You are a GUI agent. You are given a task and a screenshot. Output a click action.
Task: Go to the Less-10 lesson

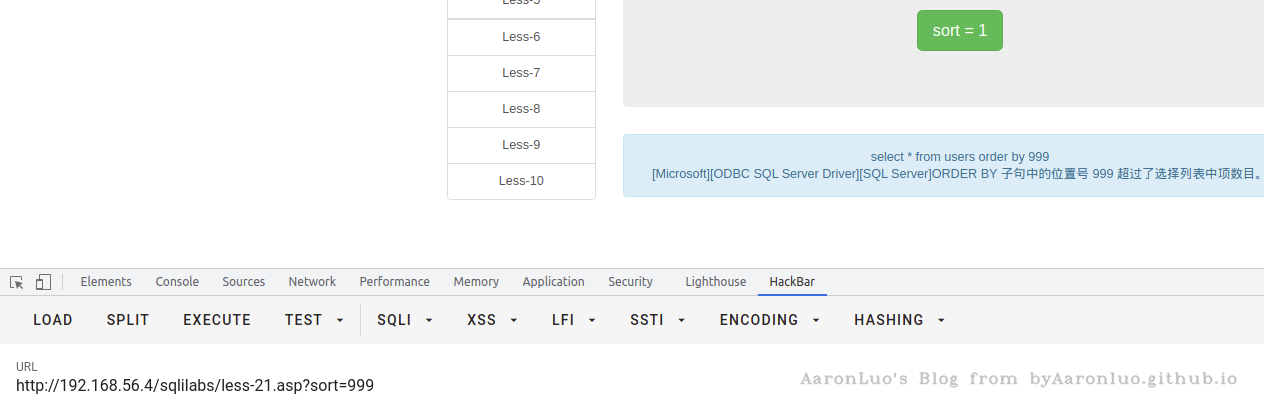tap(521, 181)
